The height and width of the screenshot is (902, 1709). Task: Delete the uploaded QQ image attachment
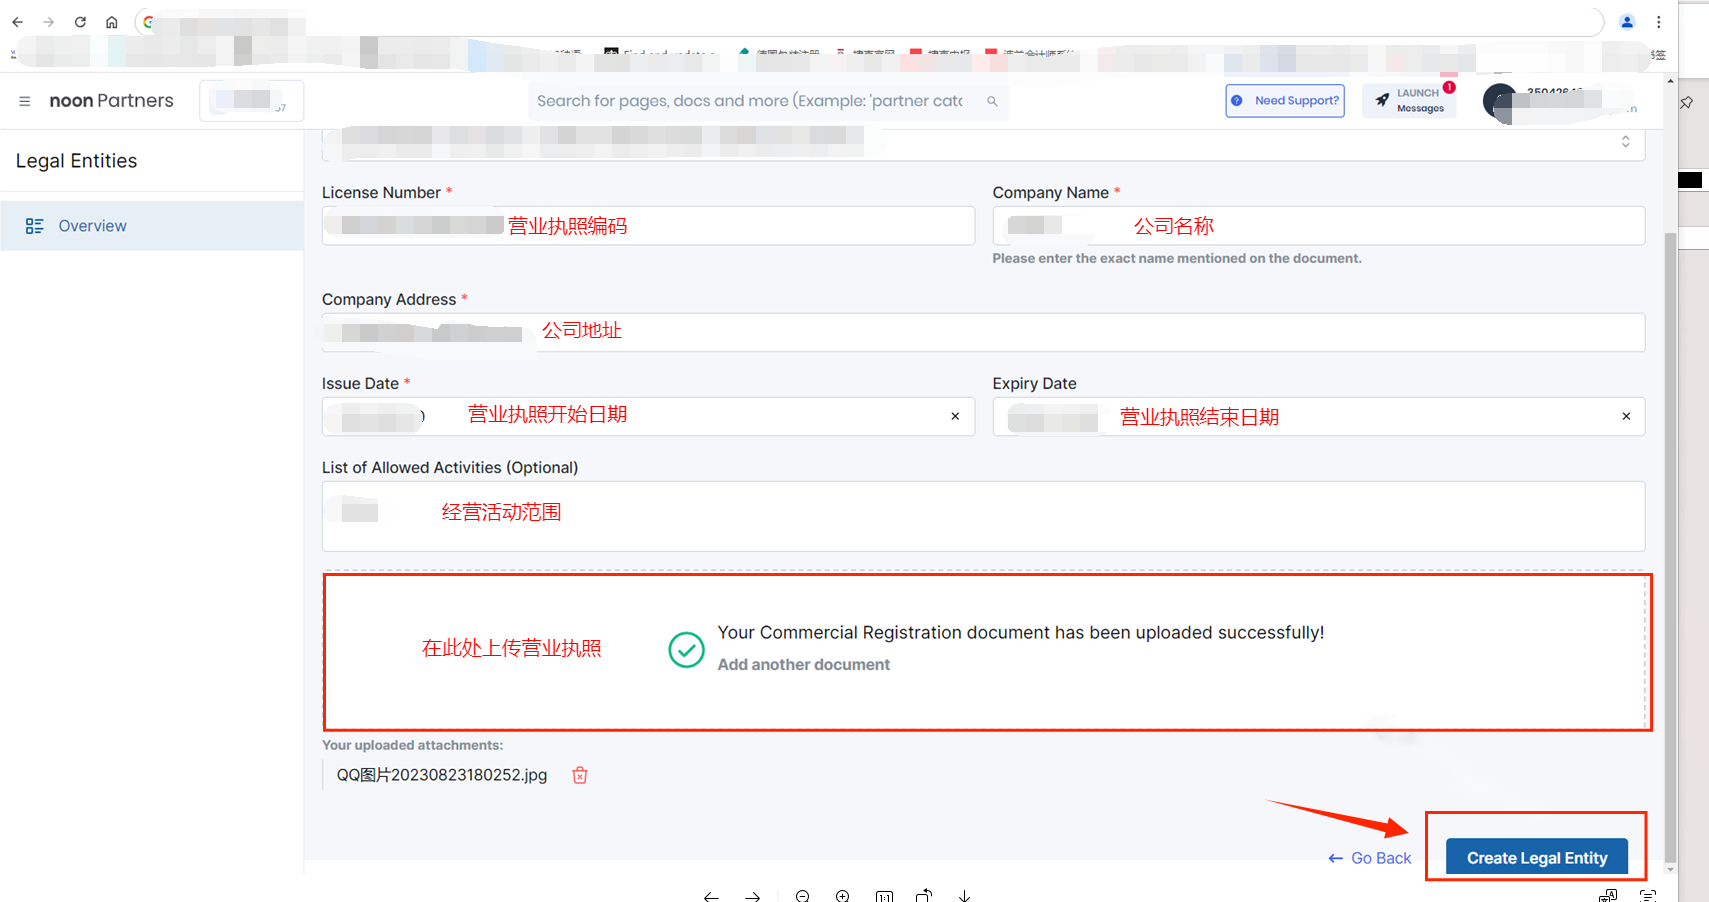click(x=580, y=775)
